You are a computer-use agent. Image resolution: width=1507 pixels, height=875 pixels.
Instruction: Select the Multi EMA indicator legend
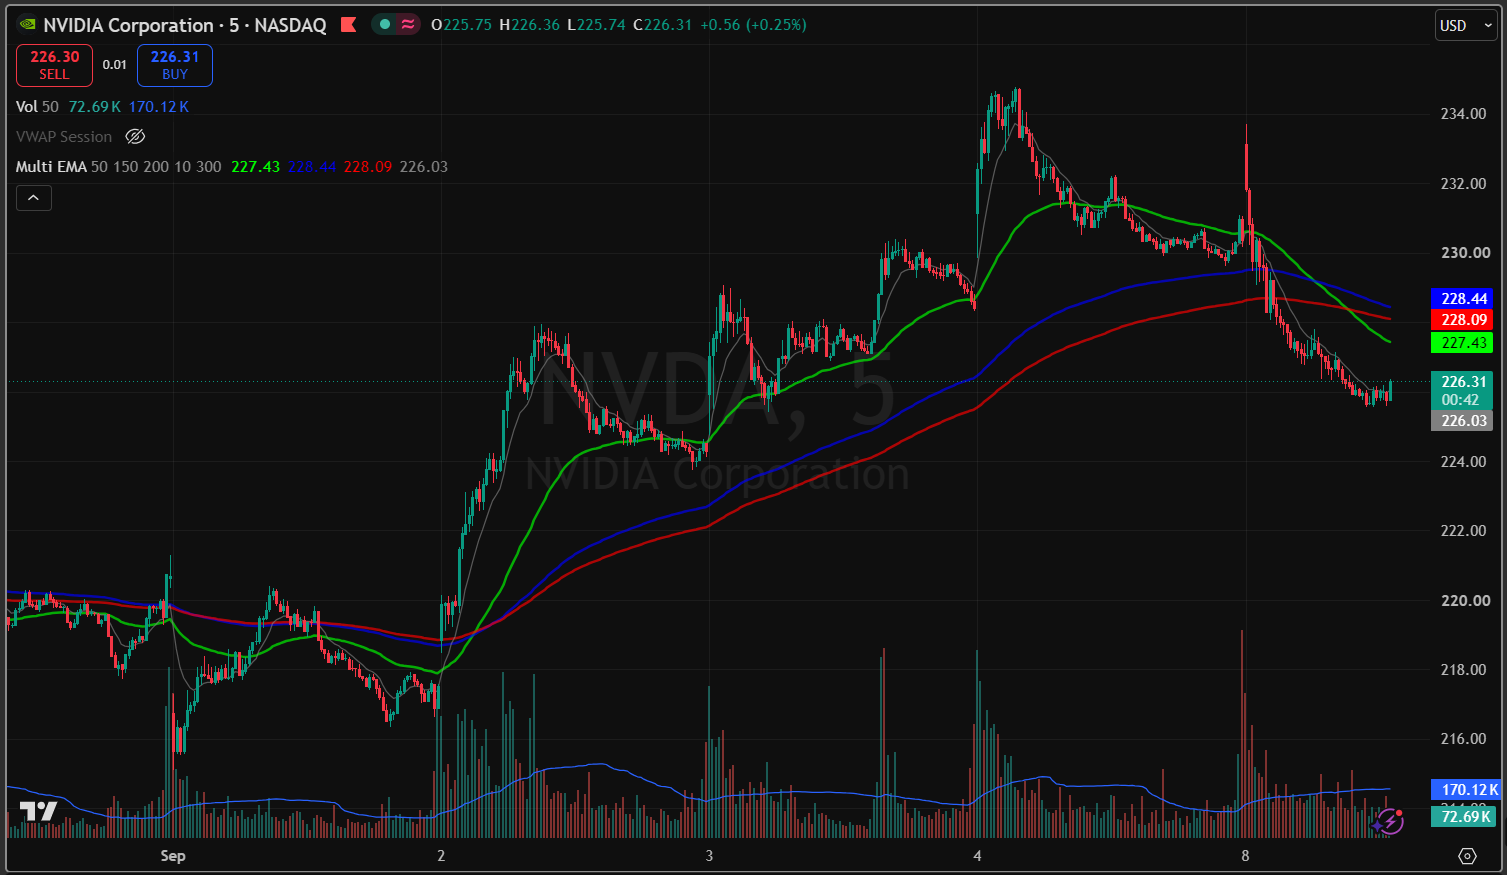coord(51,167)
